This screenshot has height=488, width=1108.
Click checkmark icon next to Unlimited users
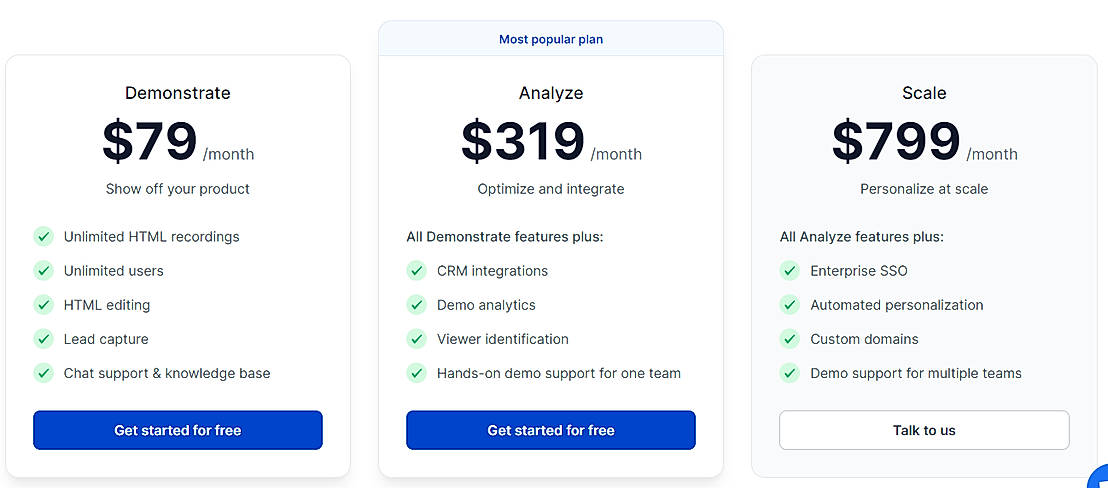tap(44, 271)
